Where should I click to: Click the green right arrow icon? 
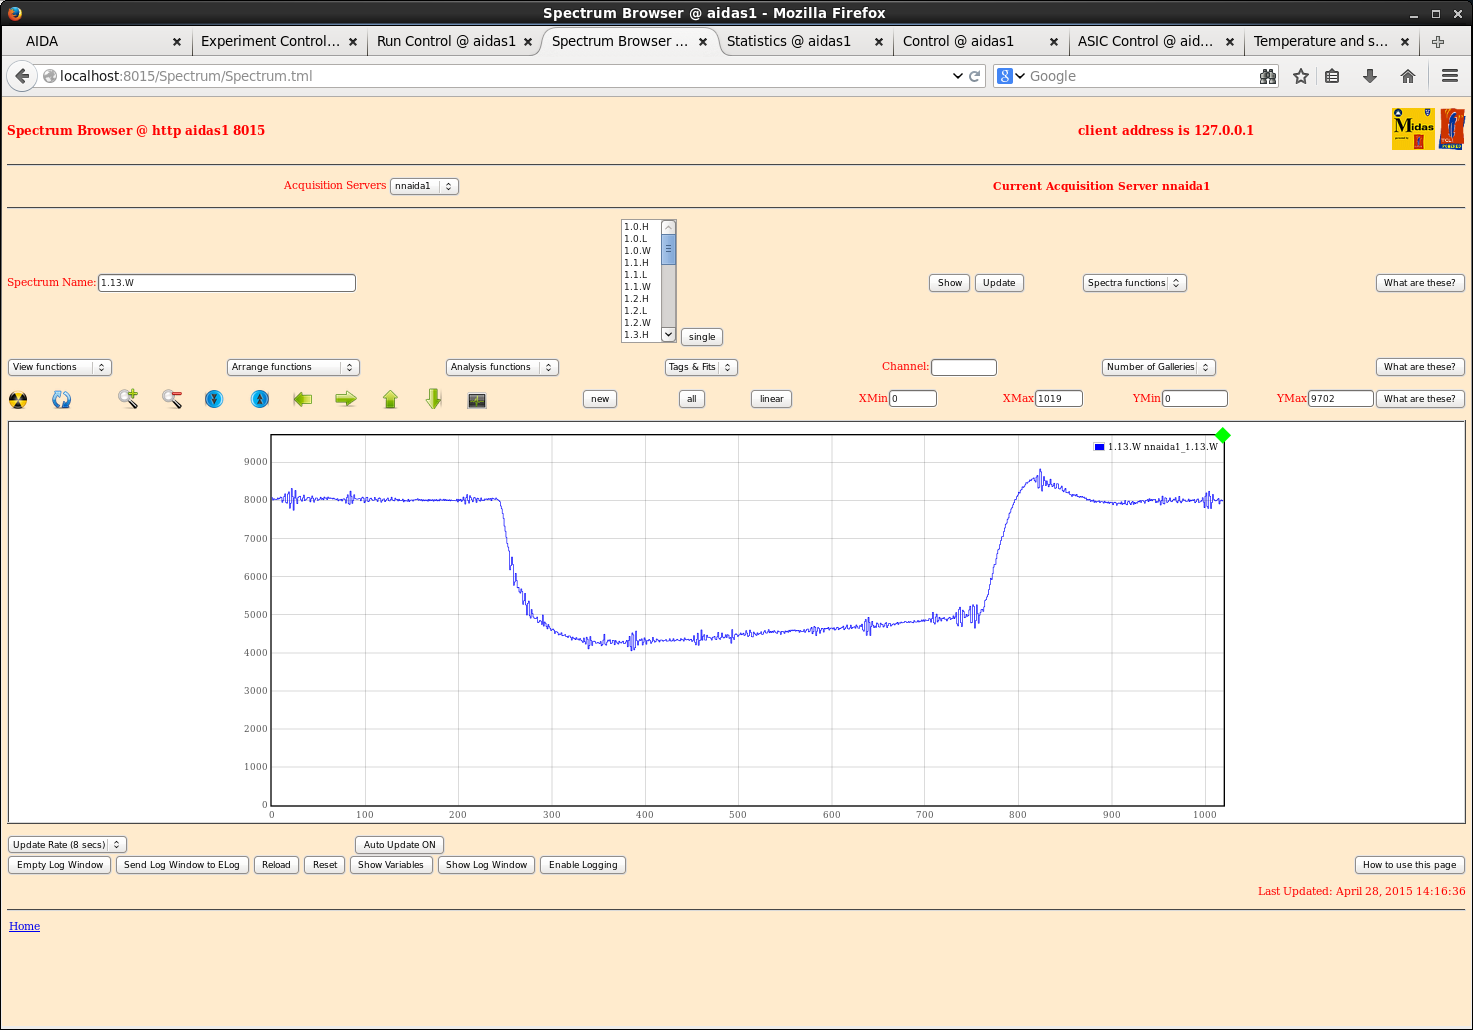click(346, 399)
